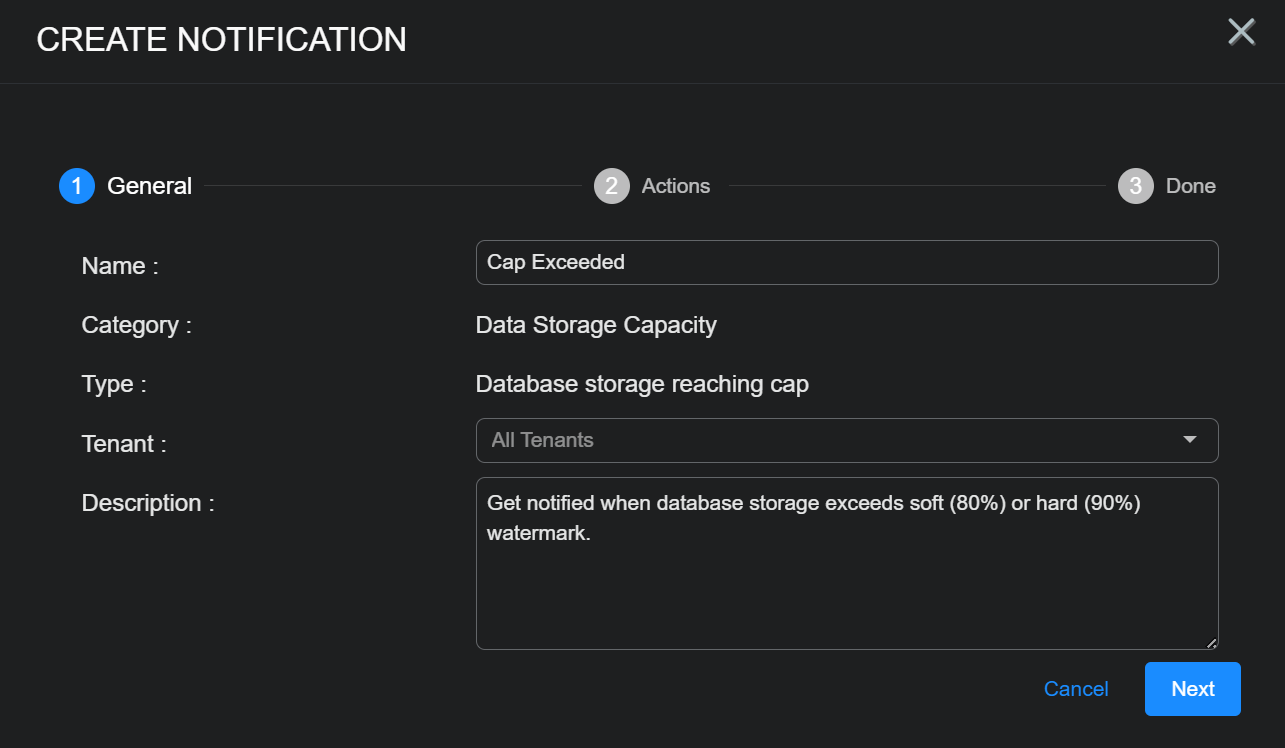The image size is (1285, 748).
Task: Cancel the notification creation
Action: pyautogui.click(x=1076, y=689)
